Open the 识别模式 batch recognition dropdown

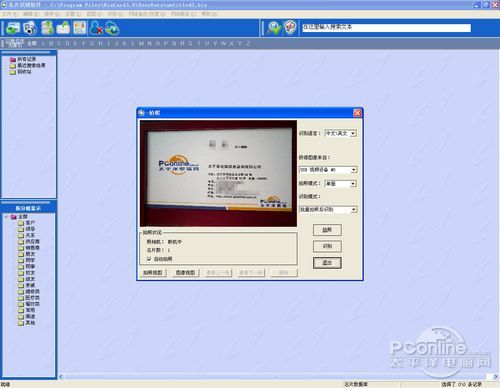pos(328,209)
